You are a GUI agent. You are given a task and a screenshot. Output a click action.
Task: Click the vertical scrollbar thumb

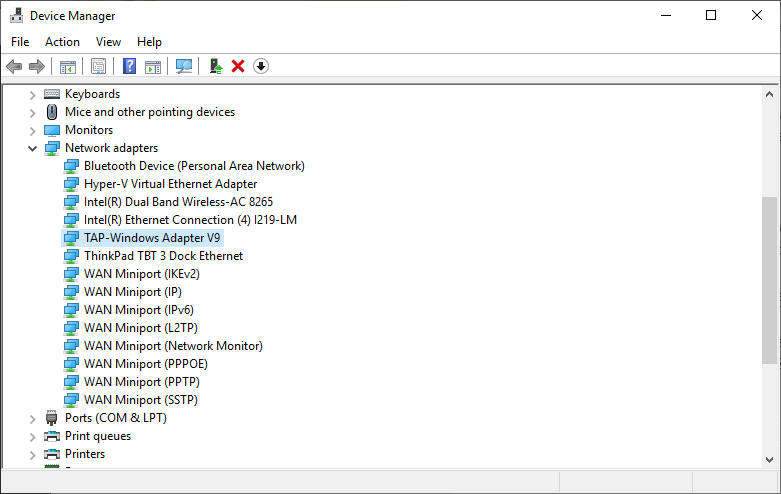coord(769,280)
